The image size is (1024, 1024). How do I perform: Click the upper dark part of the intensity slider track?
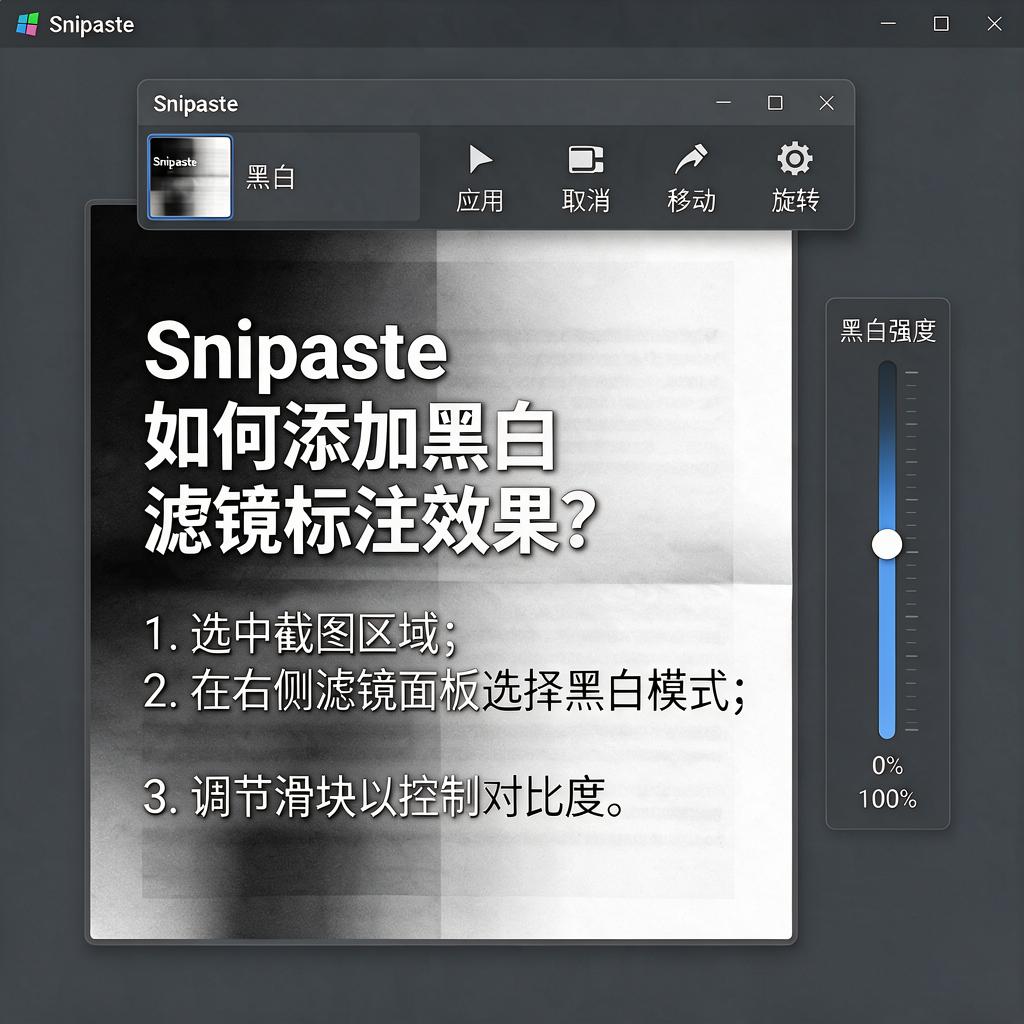[887, 444]
